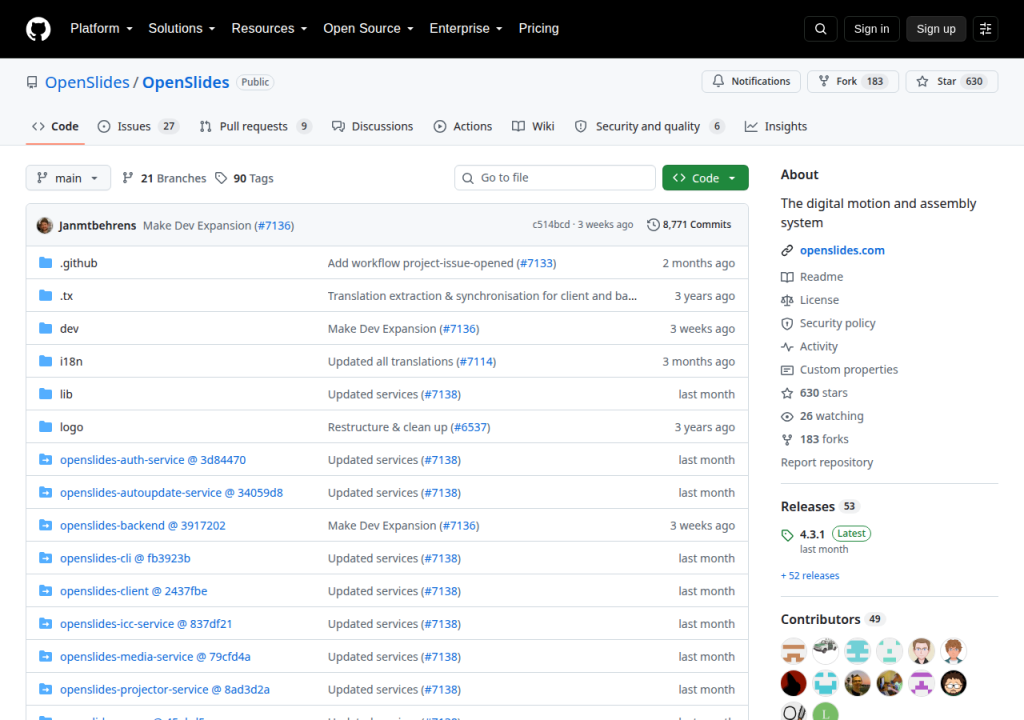This screenshot has height=720, width=1024.
Task: Open submodule openslides-media-service @ 79cfd4a
Action: pyautogui.click(x=155, y=657)
